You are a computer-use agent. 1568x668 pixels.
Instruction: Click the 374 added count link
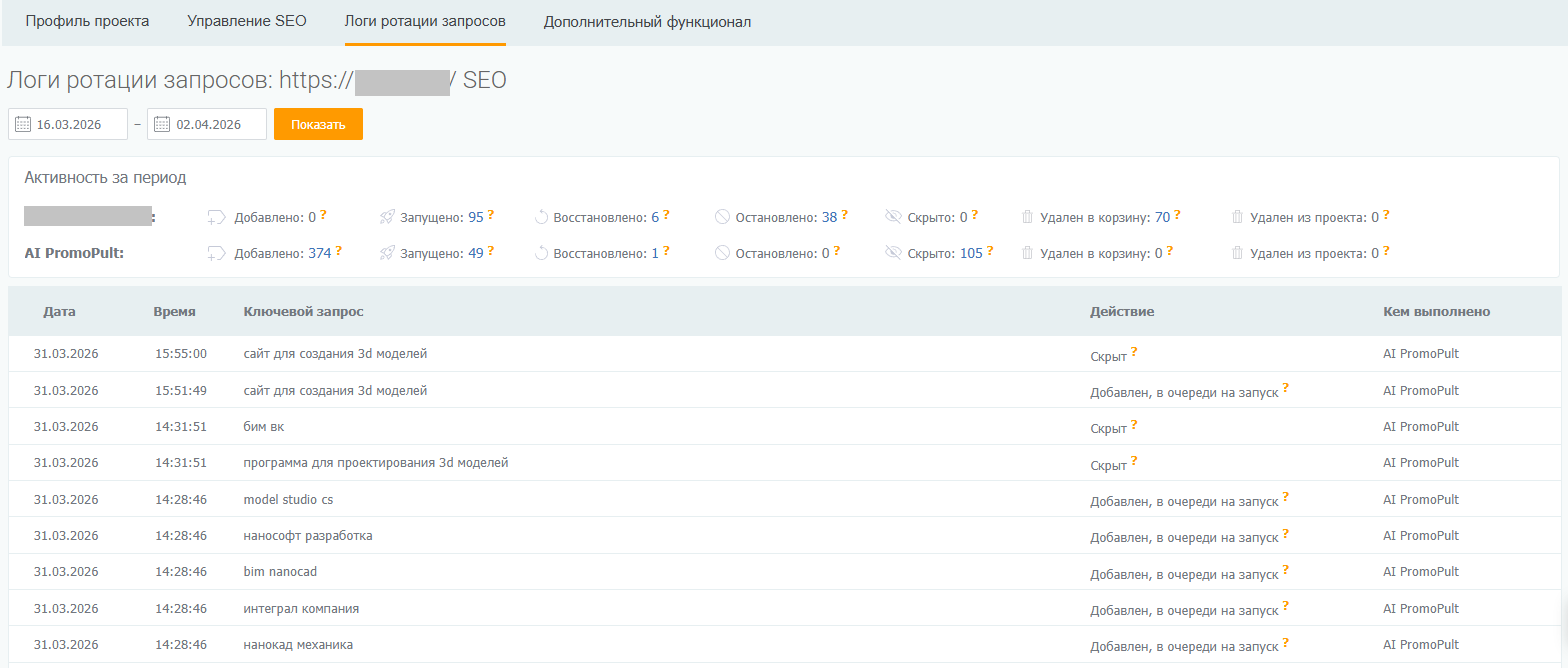coord(319,254)
